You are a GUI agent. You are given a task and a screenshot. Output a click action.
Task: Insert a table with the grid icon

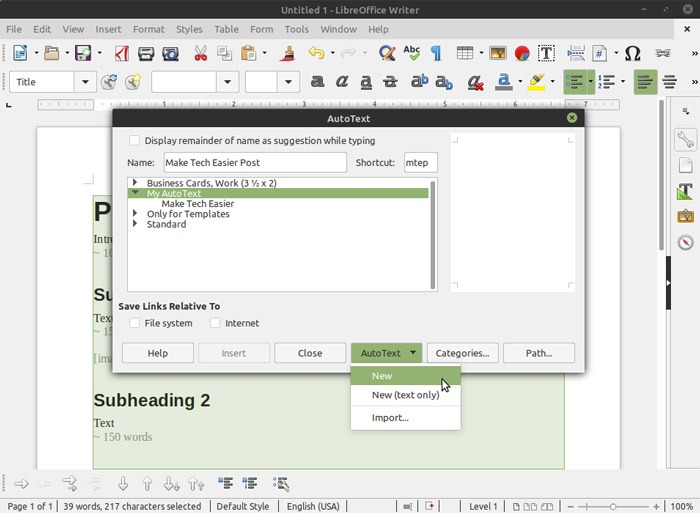465,53
